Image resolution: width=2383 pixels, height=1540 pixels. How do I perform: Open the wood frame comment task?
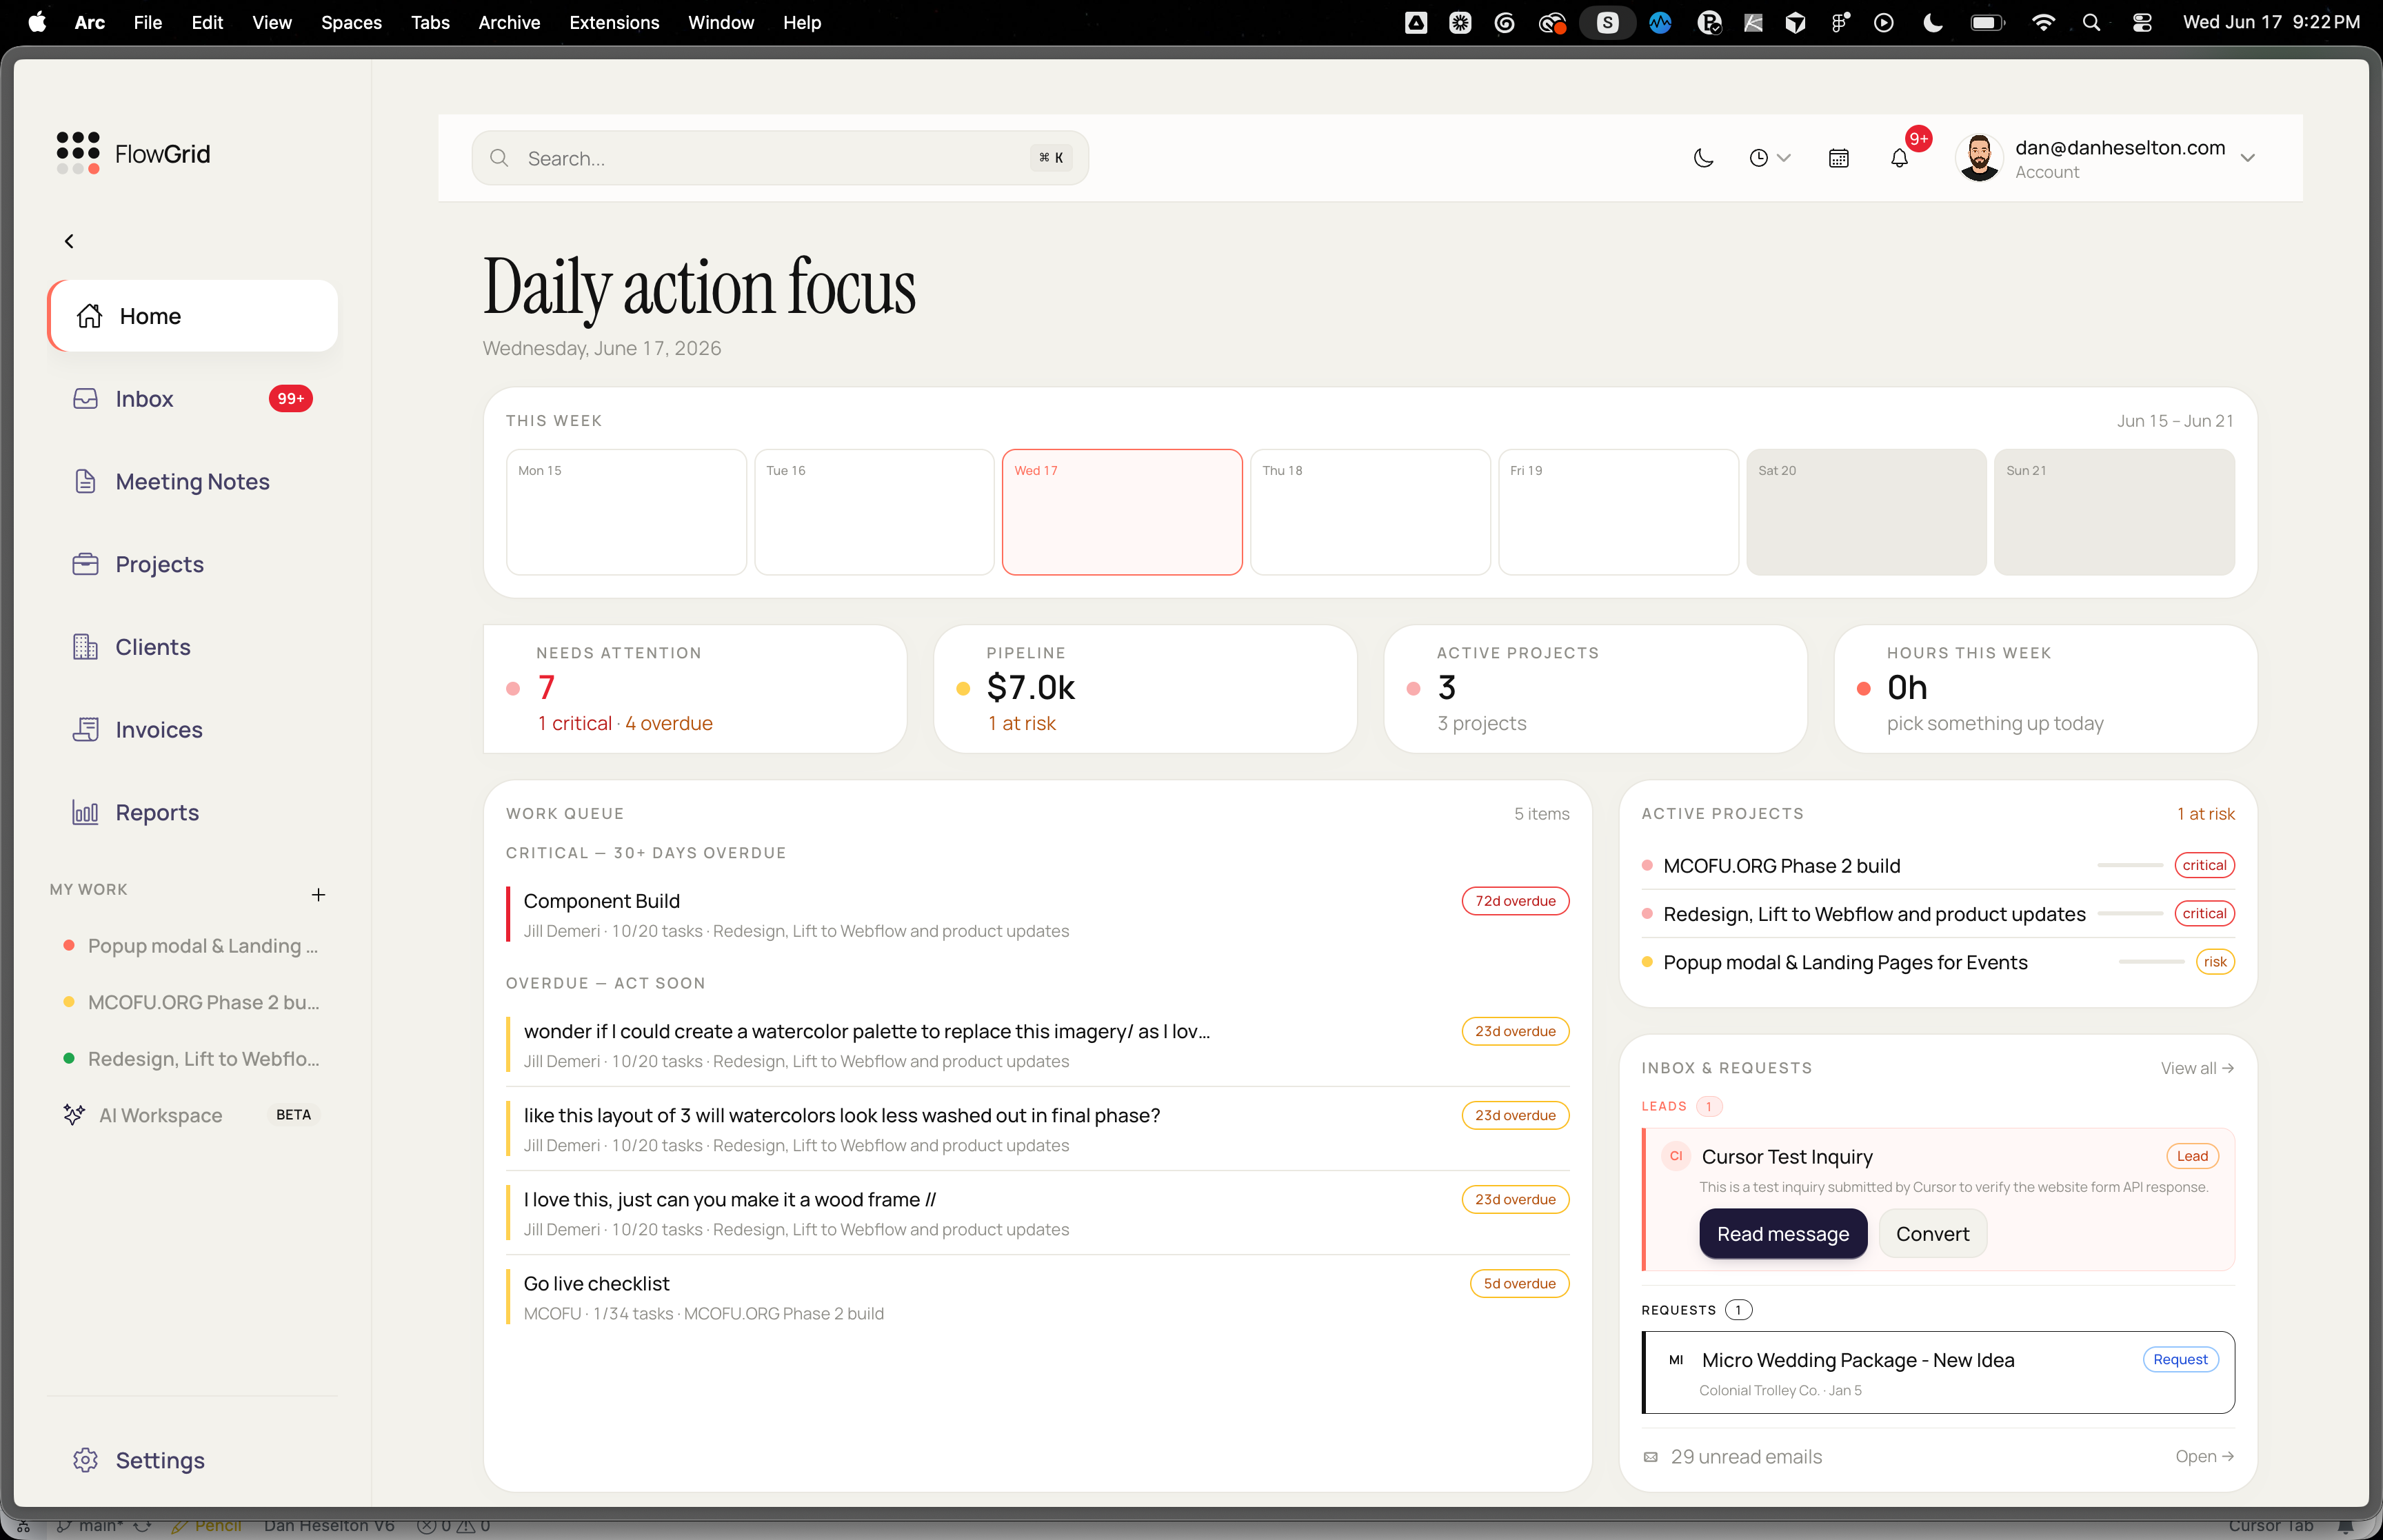tap(1037, 1213)
